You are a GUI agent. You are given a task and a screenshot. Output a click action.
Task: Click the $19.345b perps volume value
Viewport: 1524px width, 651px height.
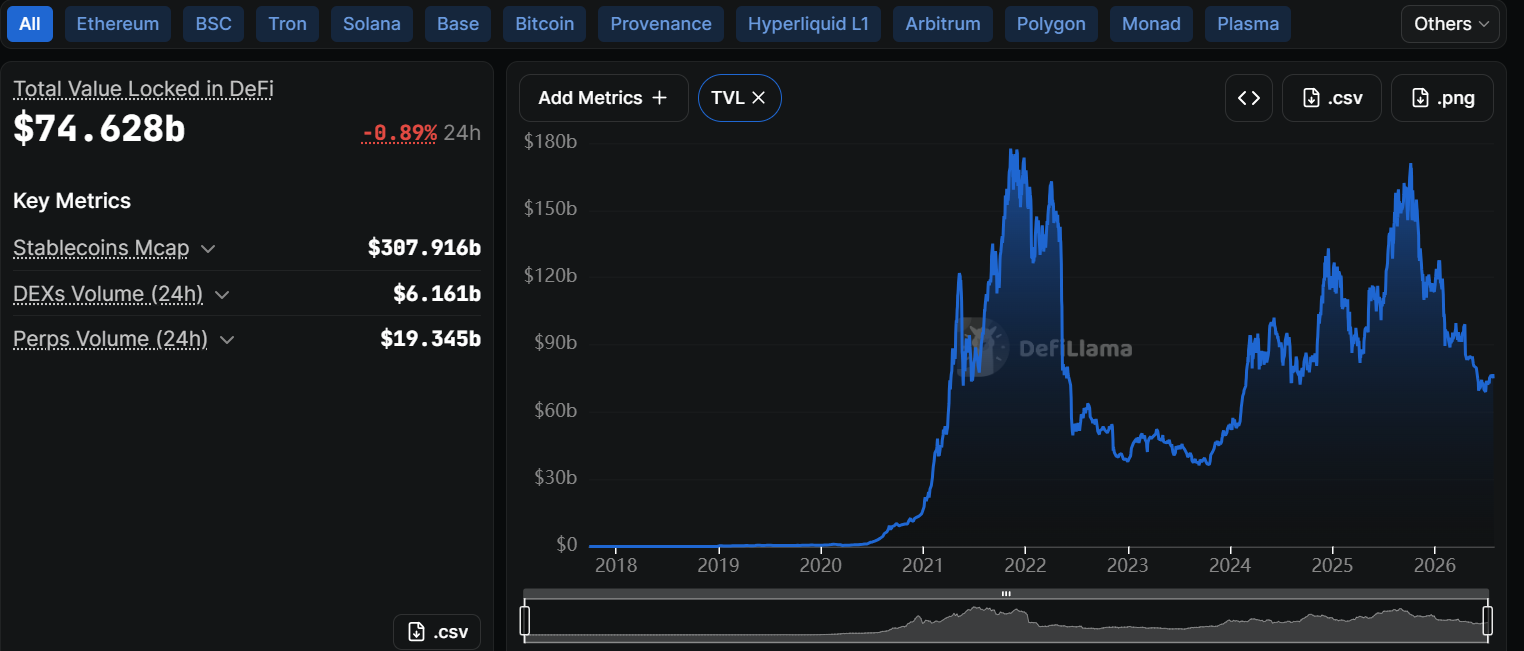(x=430, y=339)
